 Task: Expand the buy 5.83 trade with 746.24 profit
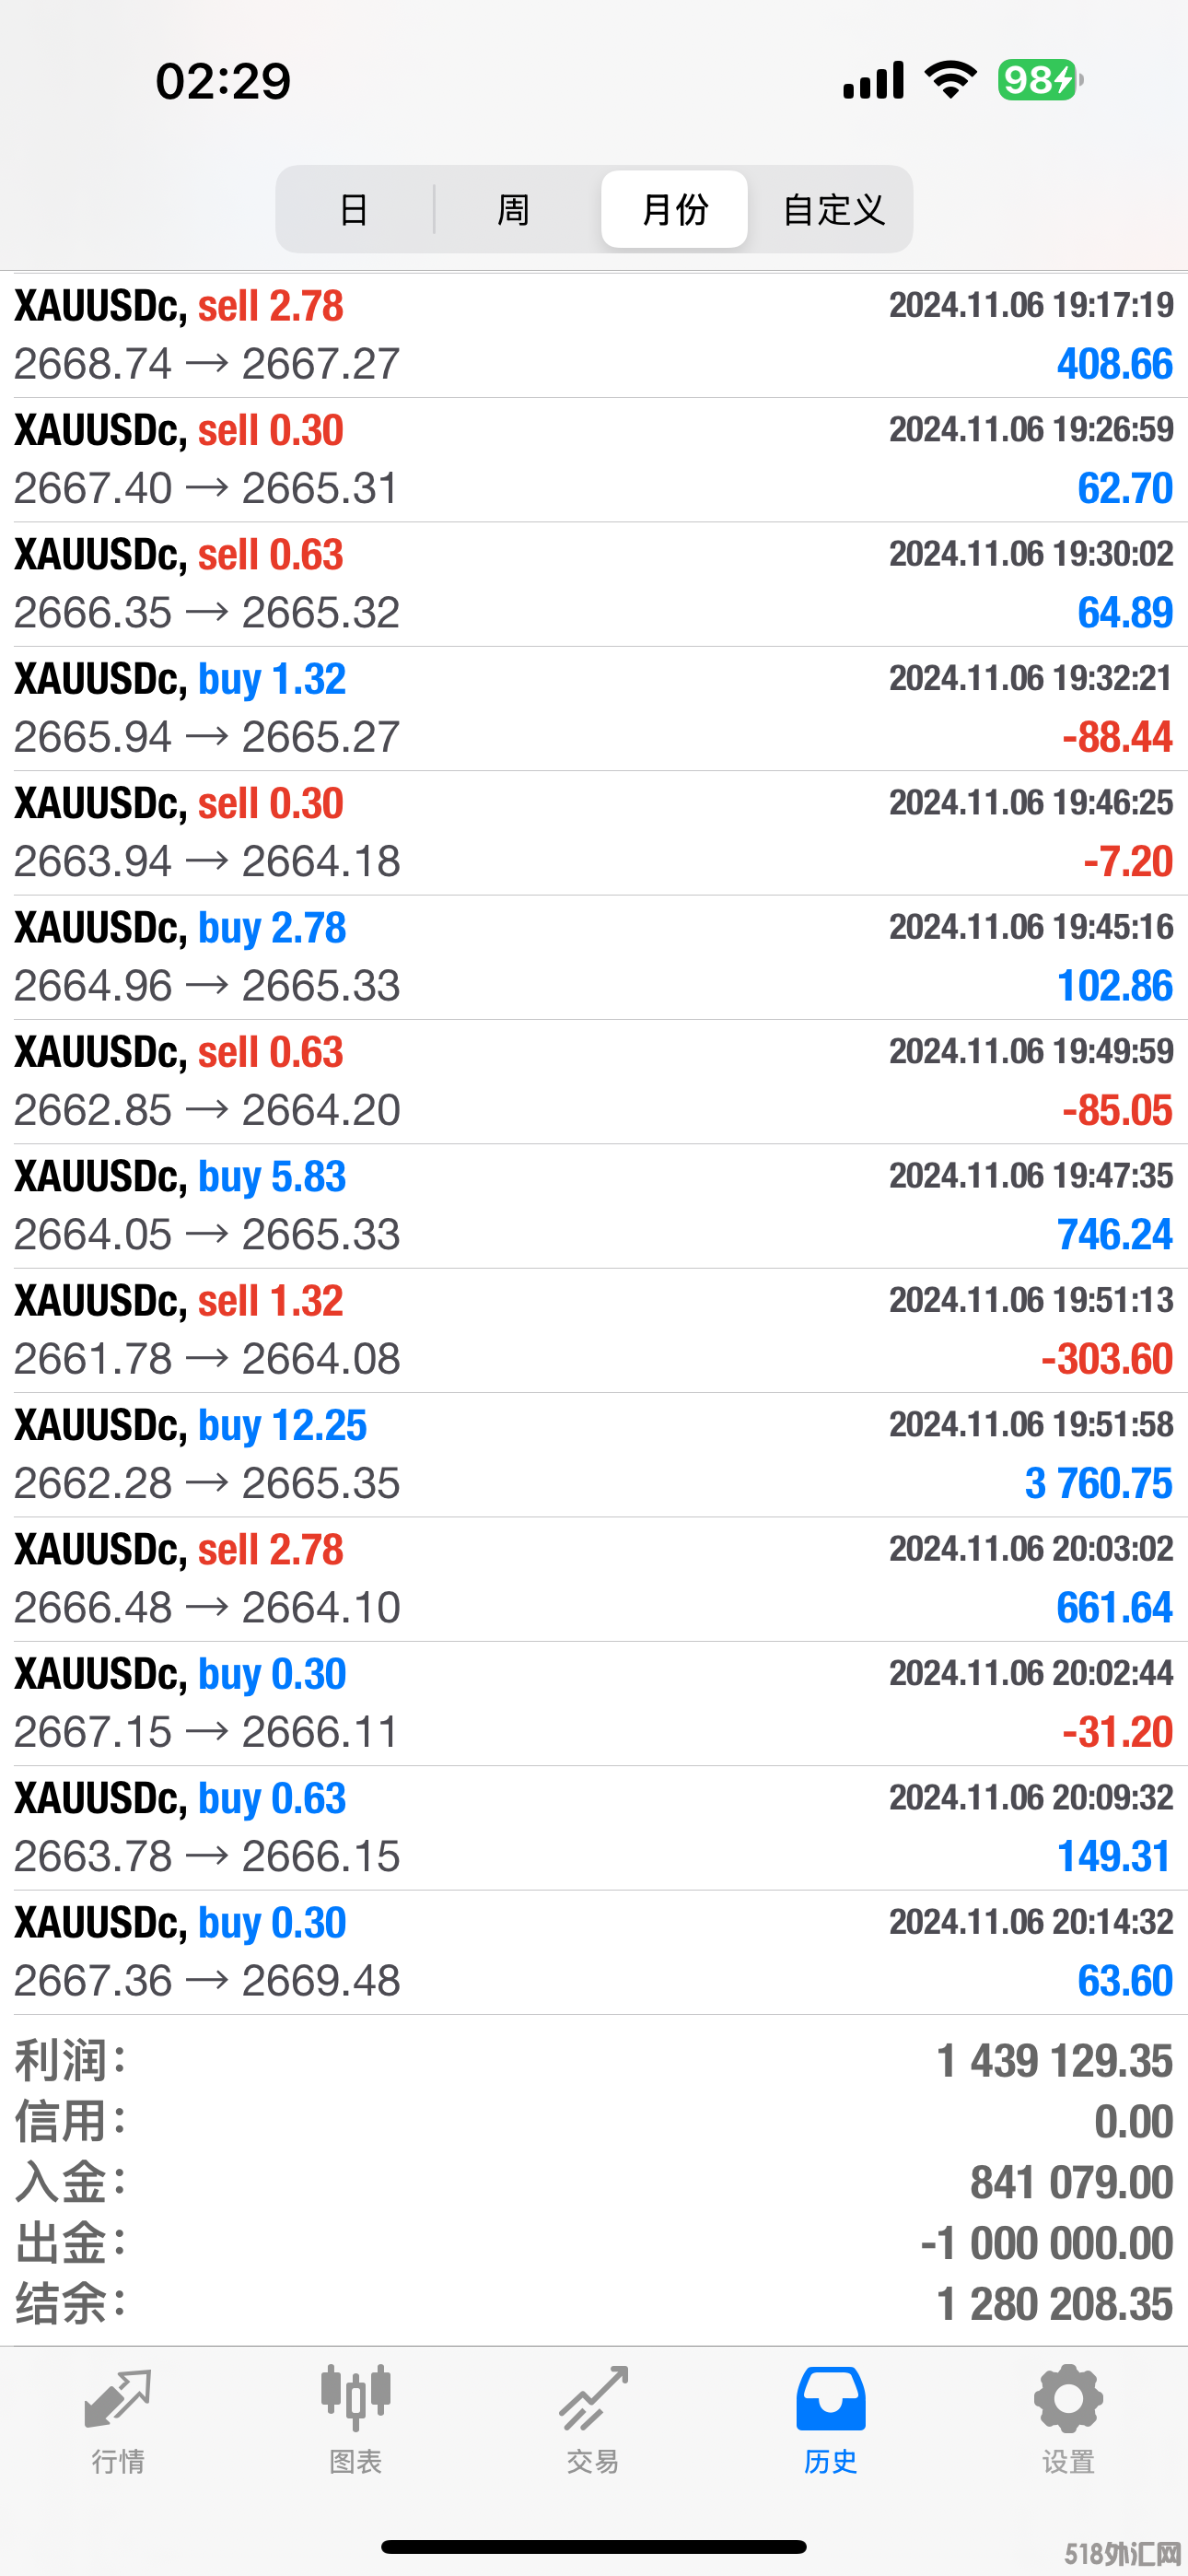(x=594, y=1206)
